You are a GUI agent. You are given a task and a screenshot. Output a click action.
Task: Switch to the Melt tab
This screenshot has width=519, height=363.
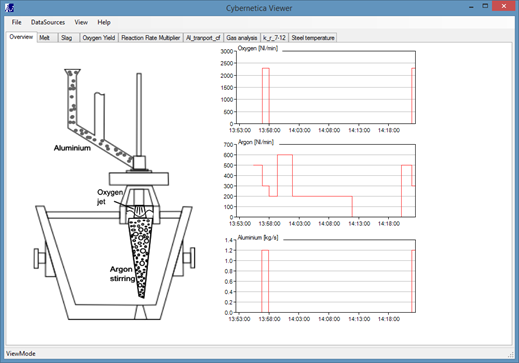pos(47,38)
